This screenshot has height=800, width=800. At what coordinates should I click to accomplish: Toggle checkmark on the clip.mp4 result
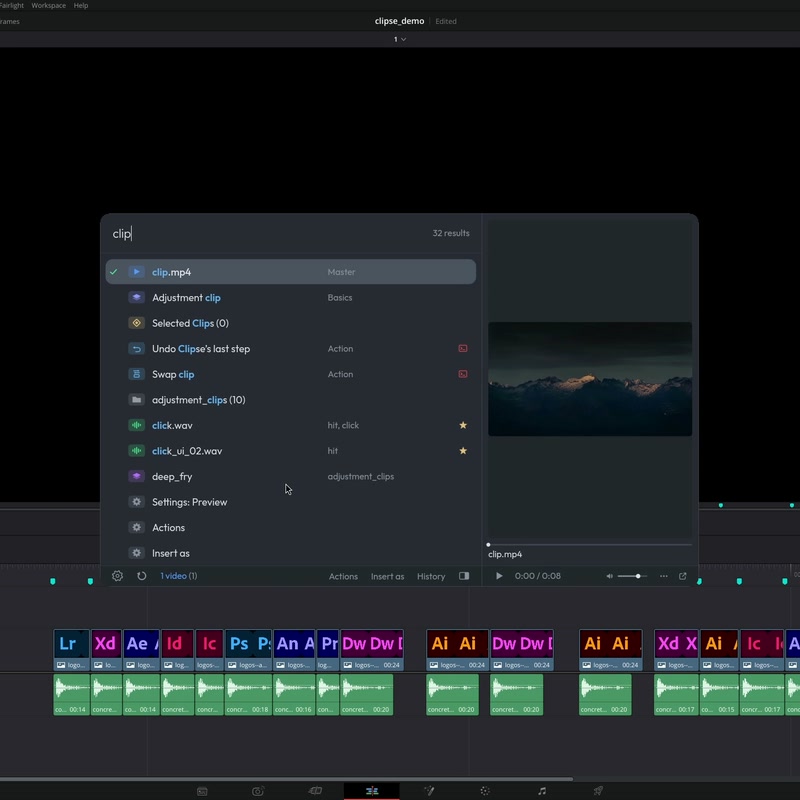point(114,272)
